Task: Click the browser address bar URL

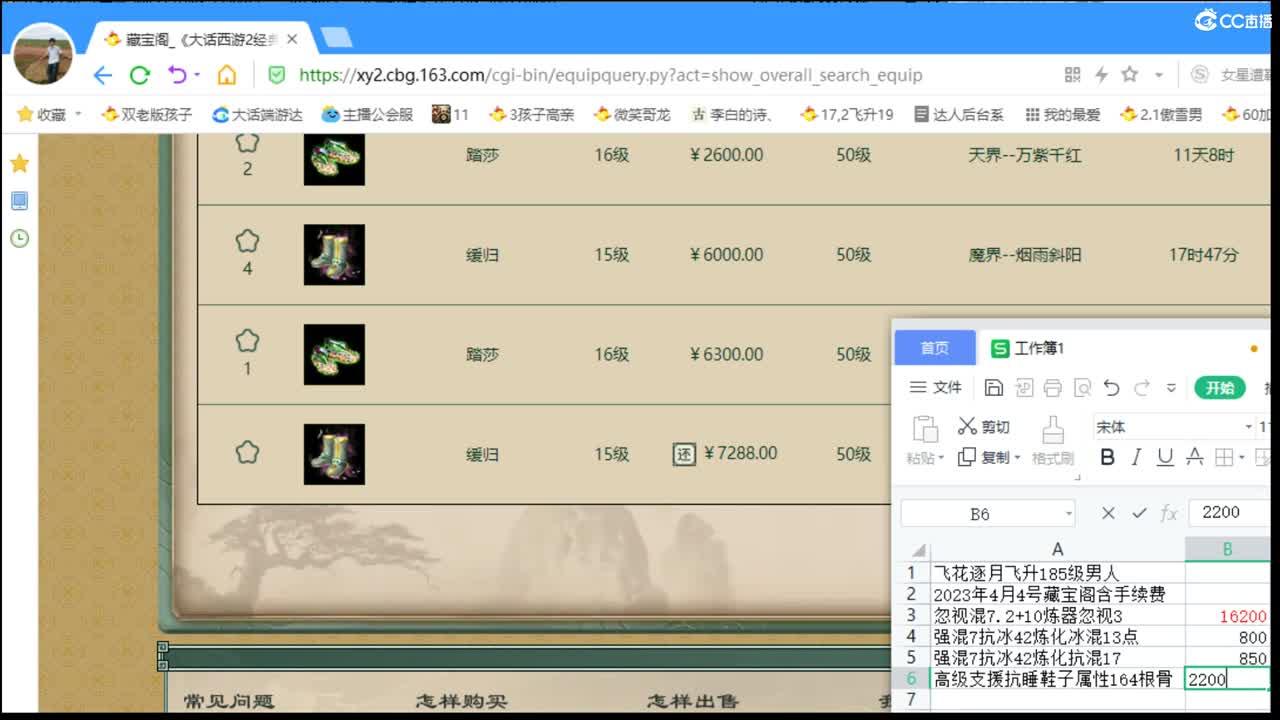Action: [x=610, y=75]
